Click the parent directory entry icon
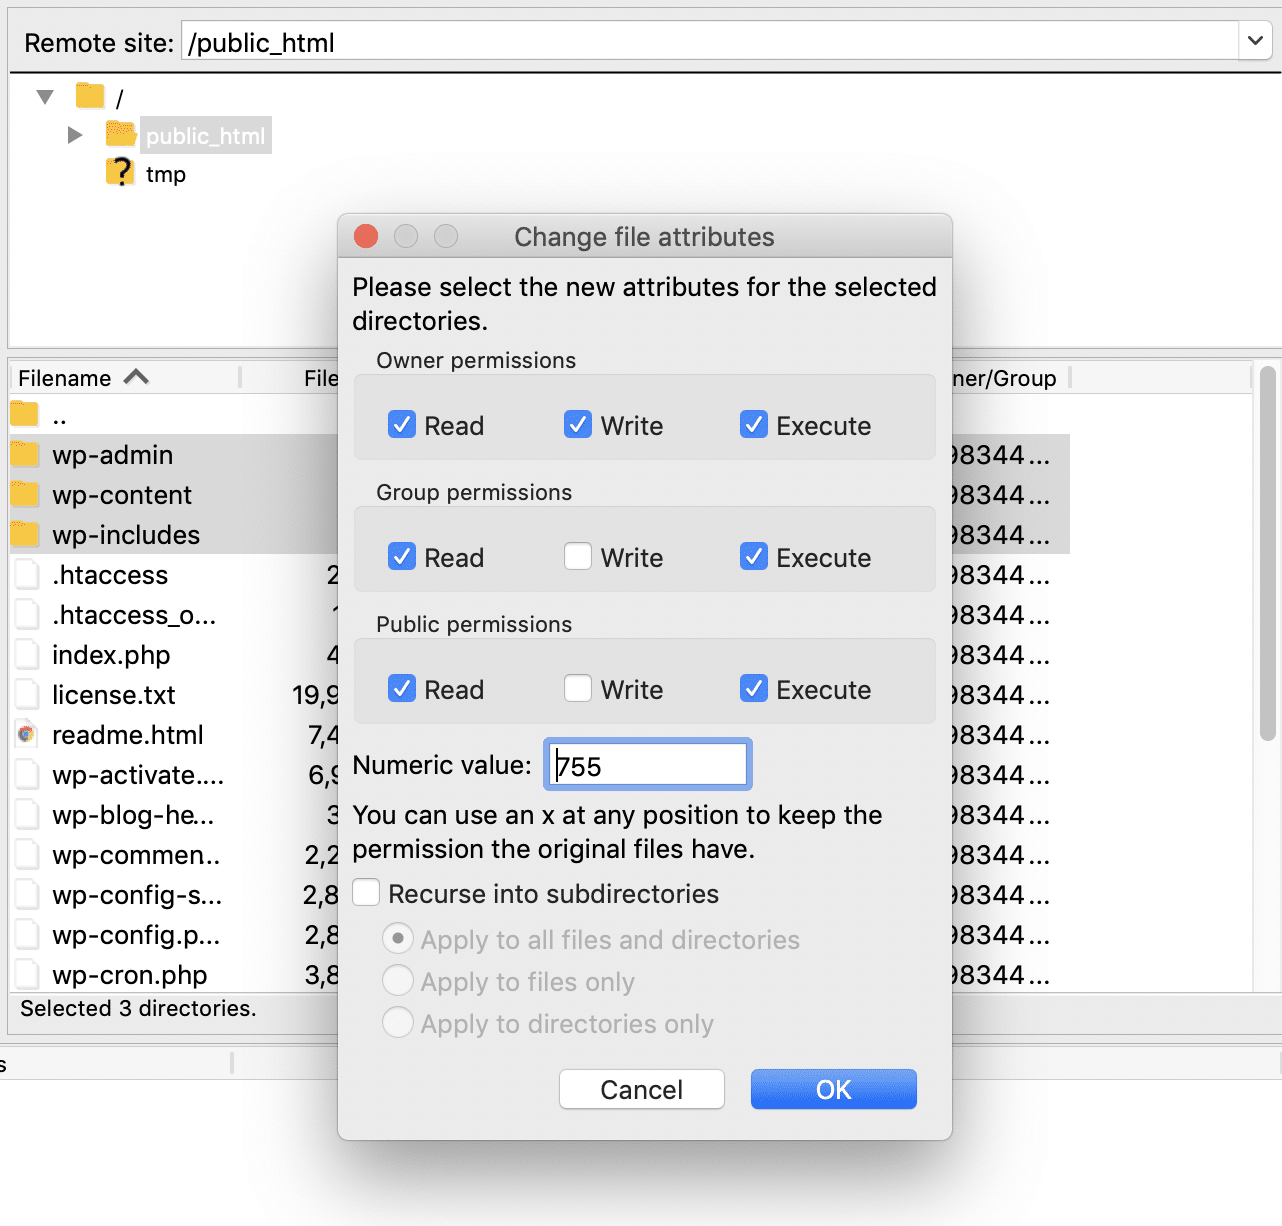The image size is (1282, 1226). [26, 414]
